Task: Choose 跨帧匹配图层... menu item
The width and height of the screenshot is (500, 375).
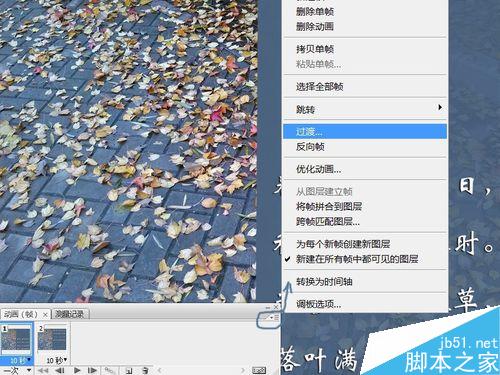Action: click(x=365, y=221)
